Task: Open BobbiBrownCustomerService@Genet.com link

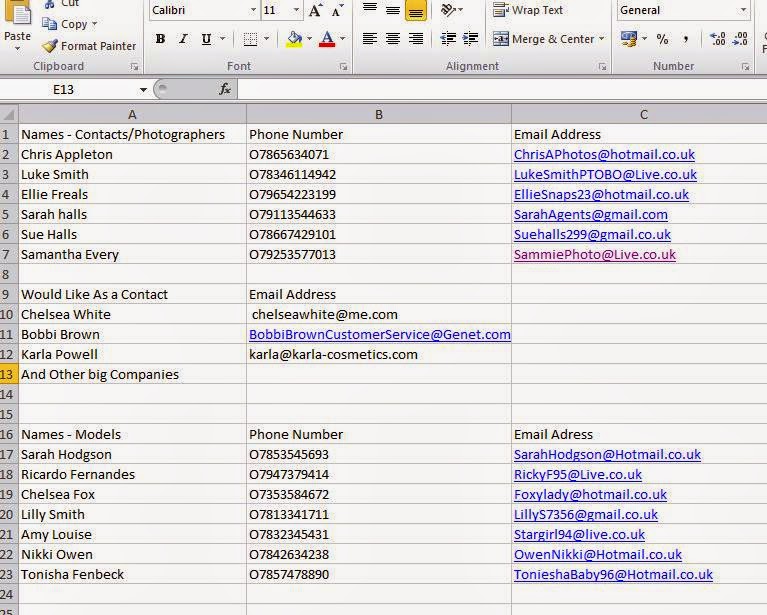Action: (380, 335)
